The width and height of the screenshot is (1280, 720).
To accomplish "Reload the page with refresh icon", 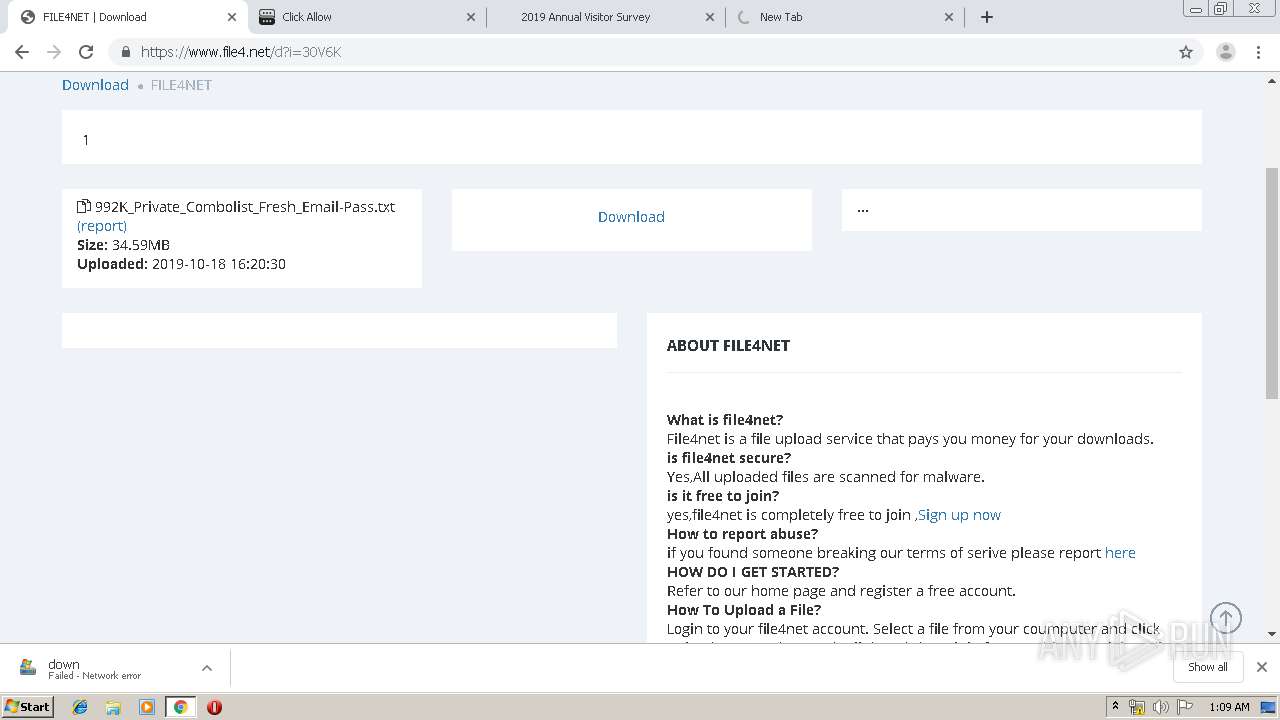I will click(86, 52).
